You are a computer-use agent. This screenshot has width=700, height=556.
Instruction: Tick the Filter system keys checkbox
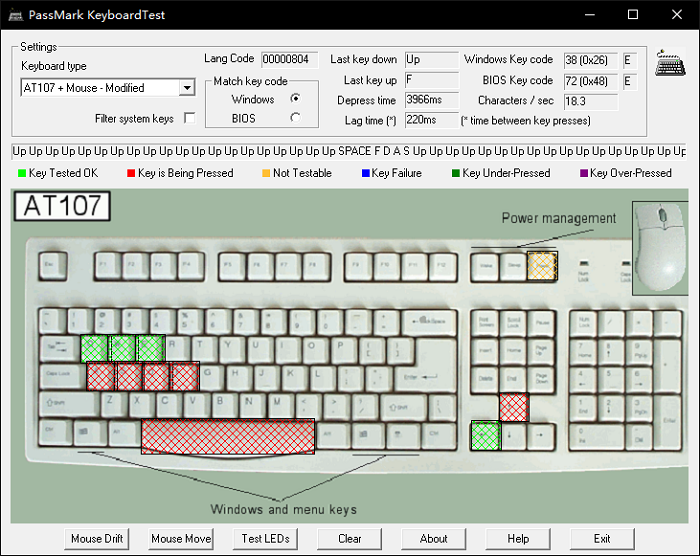click(190, 118)
